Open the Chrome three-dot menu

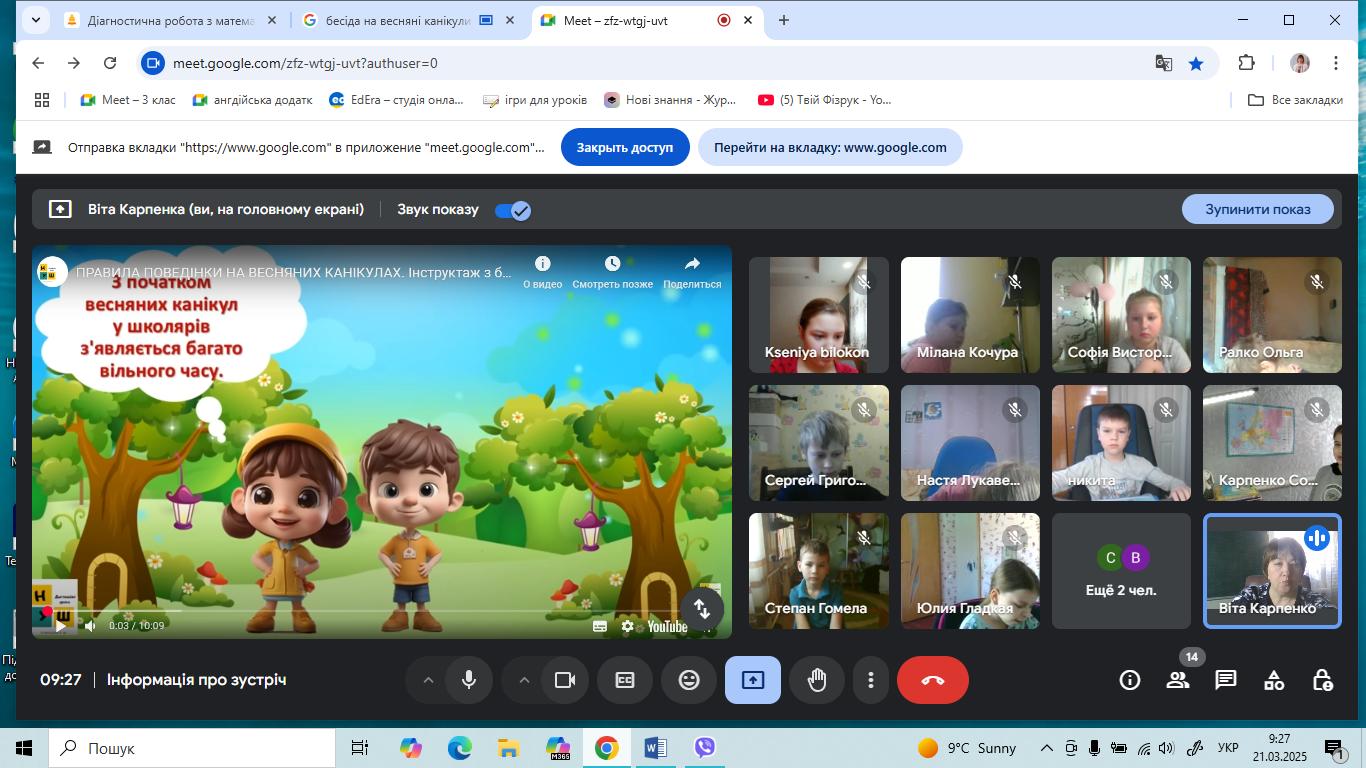tap(1336, 63)
